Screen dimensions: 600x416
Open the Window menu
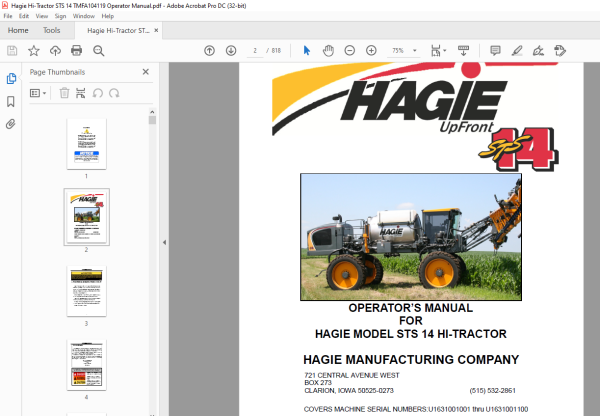tap(83, 16)
